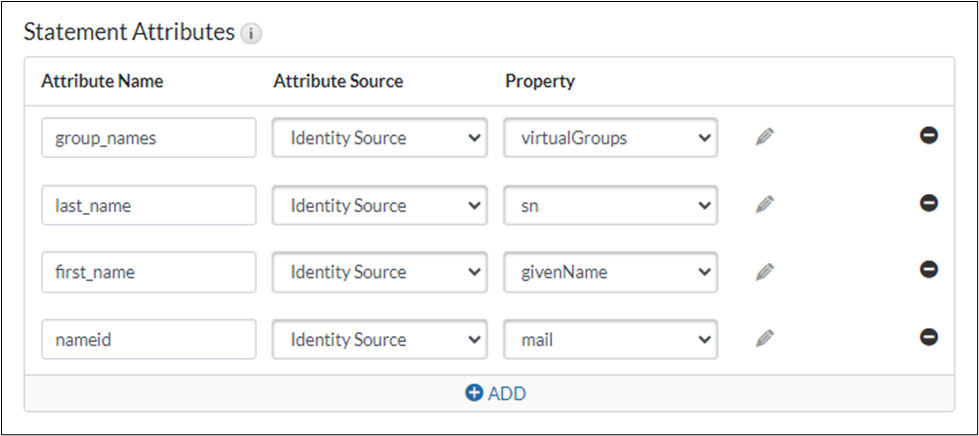979x436 pixels.
Task: Open the givenName property dropdown
Action: click(610, 272)
